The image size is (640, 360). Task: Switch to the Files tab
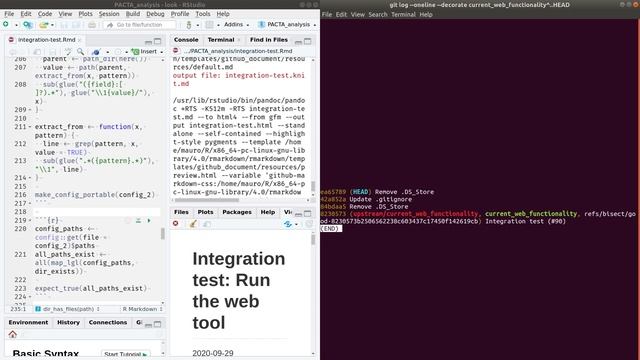(x=181, y=212)
